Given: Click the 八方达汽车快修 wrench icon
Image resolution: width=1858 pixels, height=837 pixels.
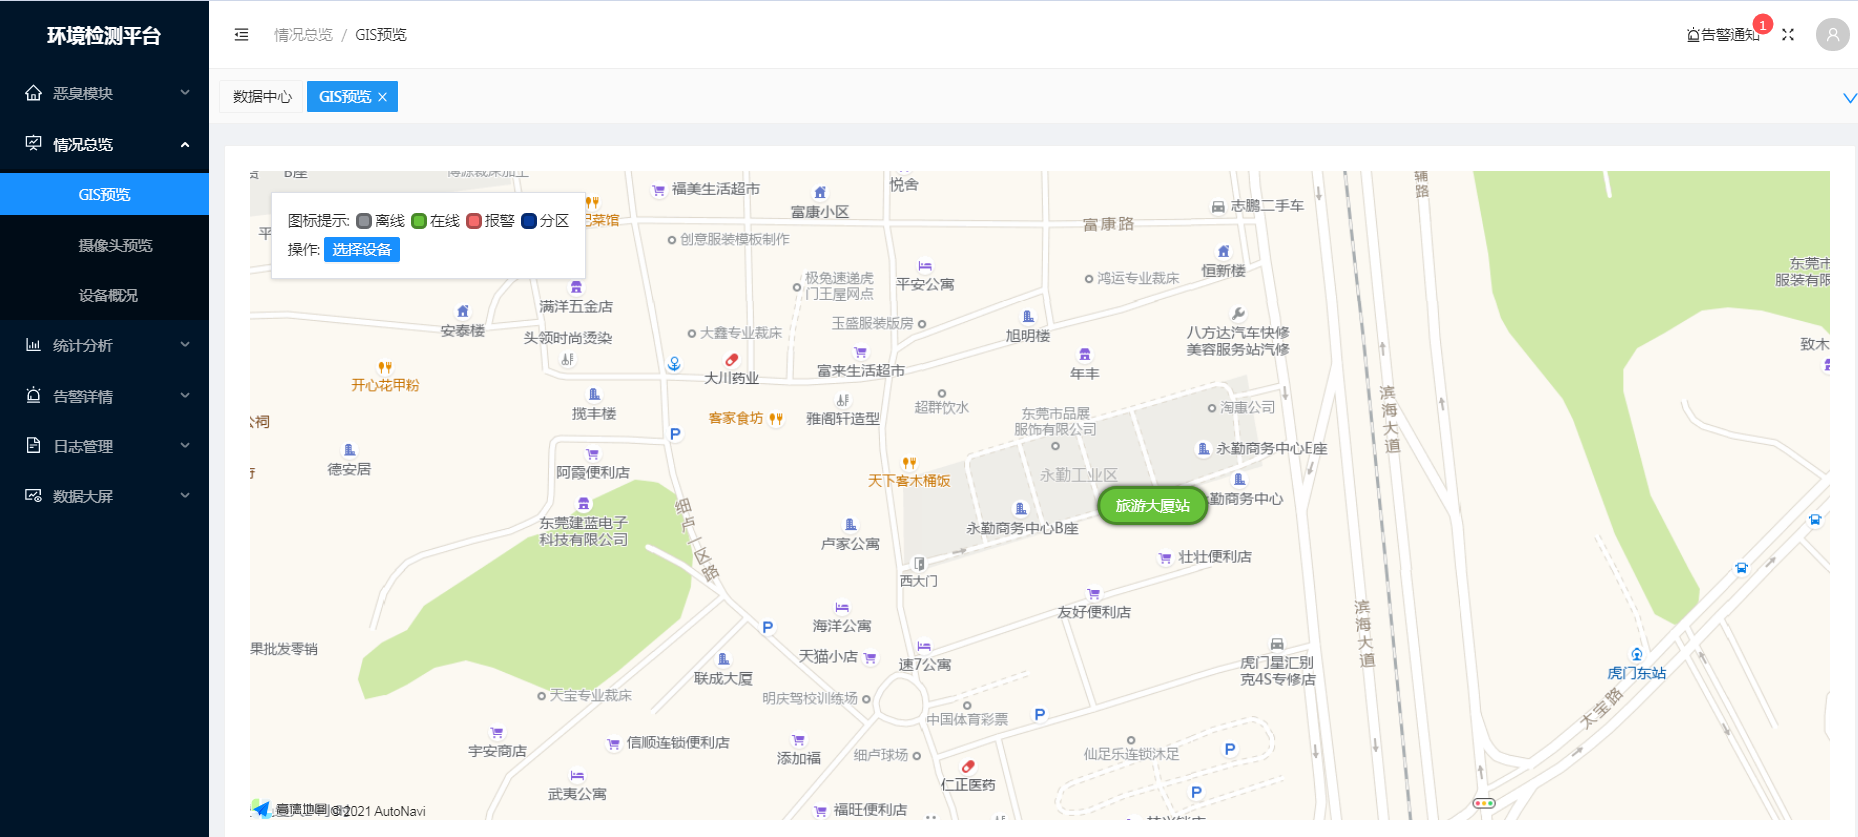Looking at the screenshot, I should click(1238, 314).
